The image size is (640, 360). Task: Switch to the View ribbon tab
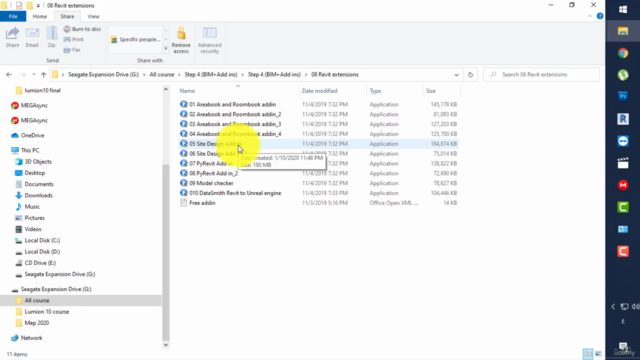[93, 16]
